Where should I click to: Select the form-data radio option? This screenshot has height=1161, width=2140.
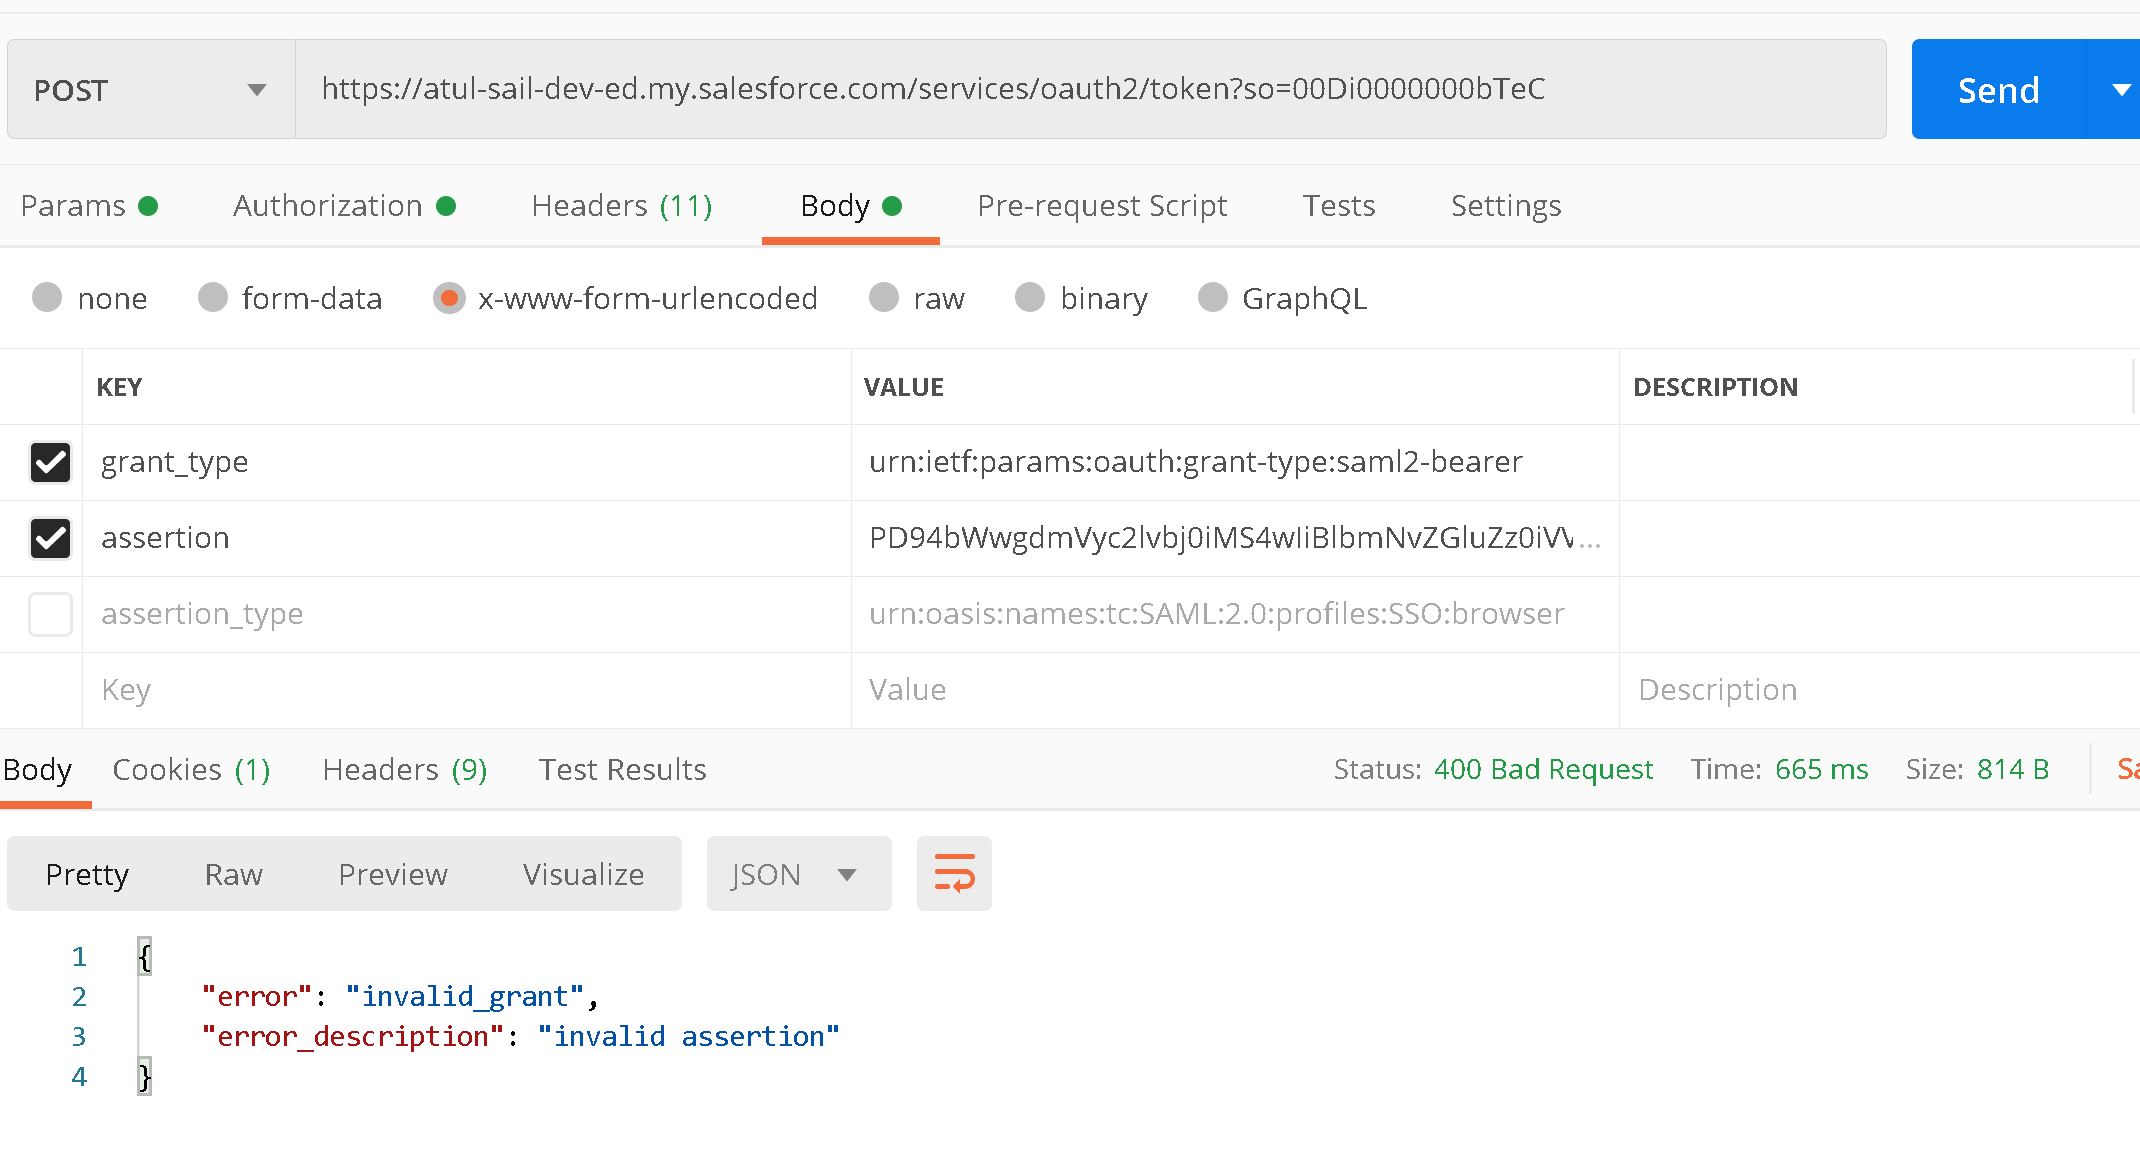pos(213,298)
